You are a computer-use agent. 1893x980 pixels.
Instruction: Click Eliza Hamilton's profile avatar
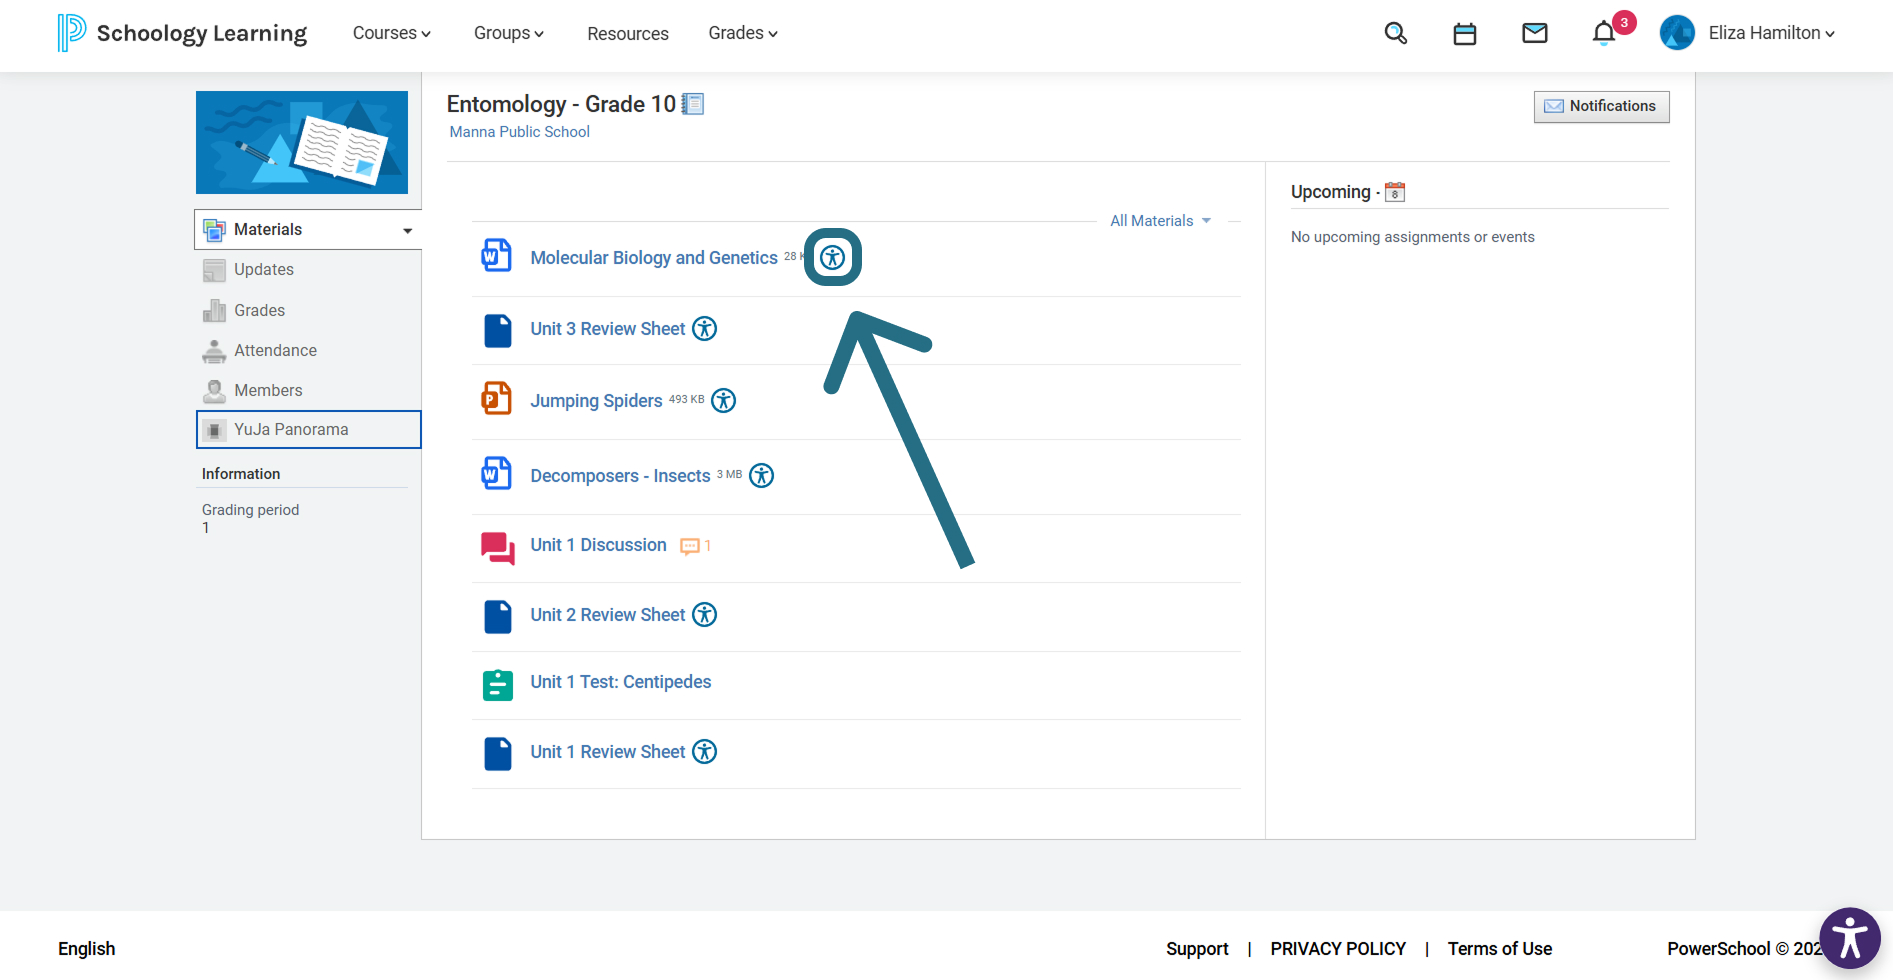coord(1677,33)
